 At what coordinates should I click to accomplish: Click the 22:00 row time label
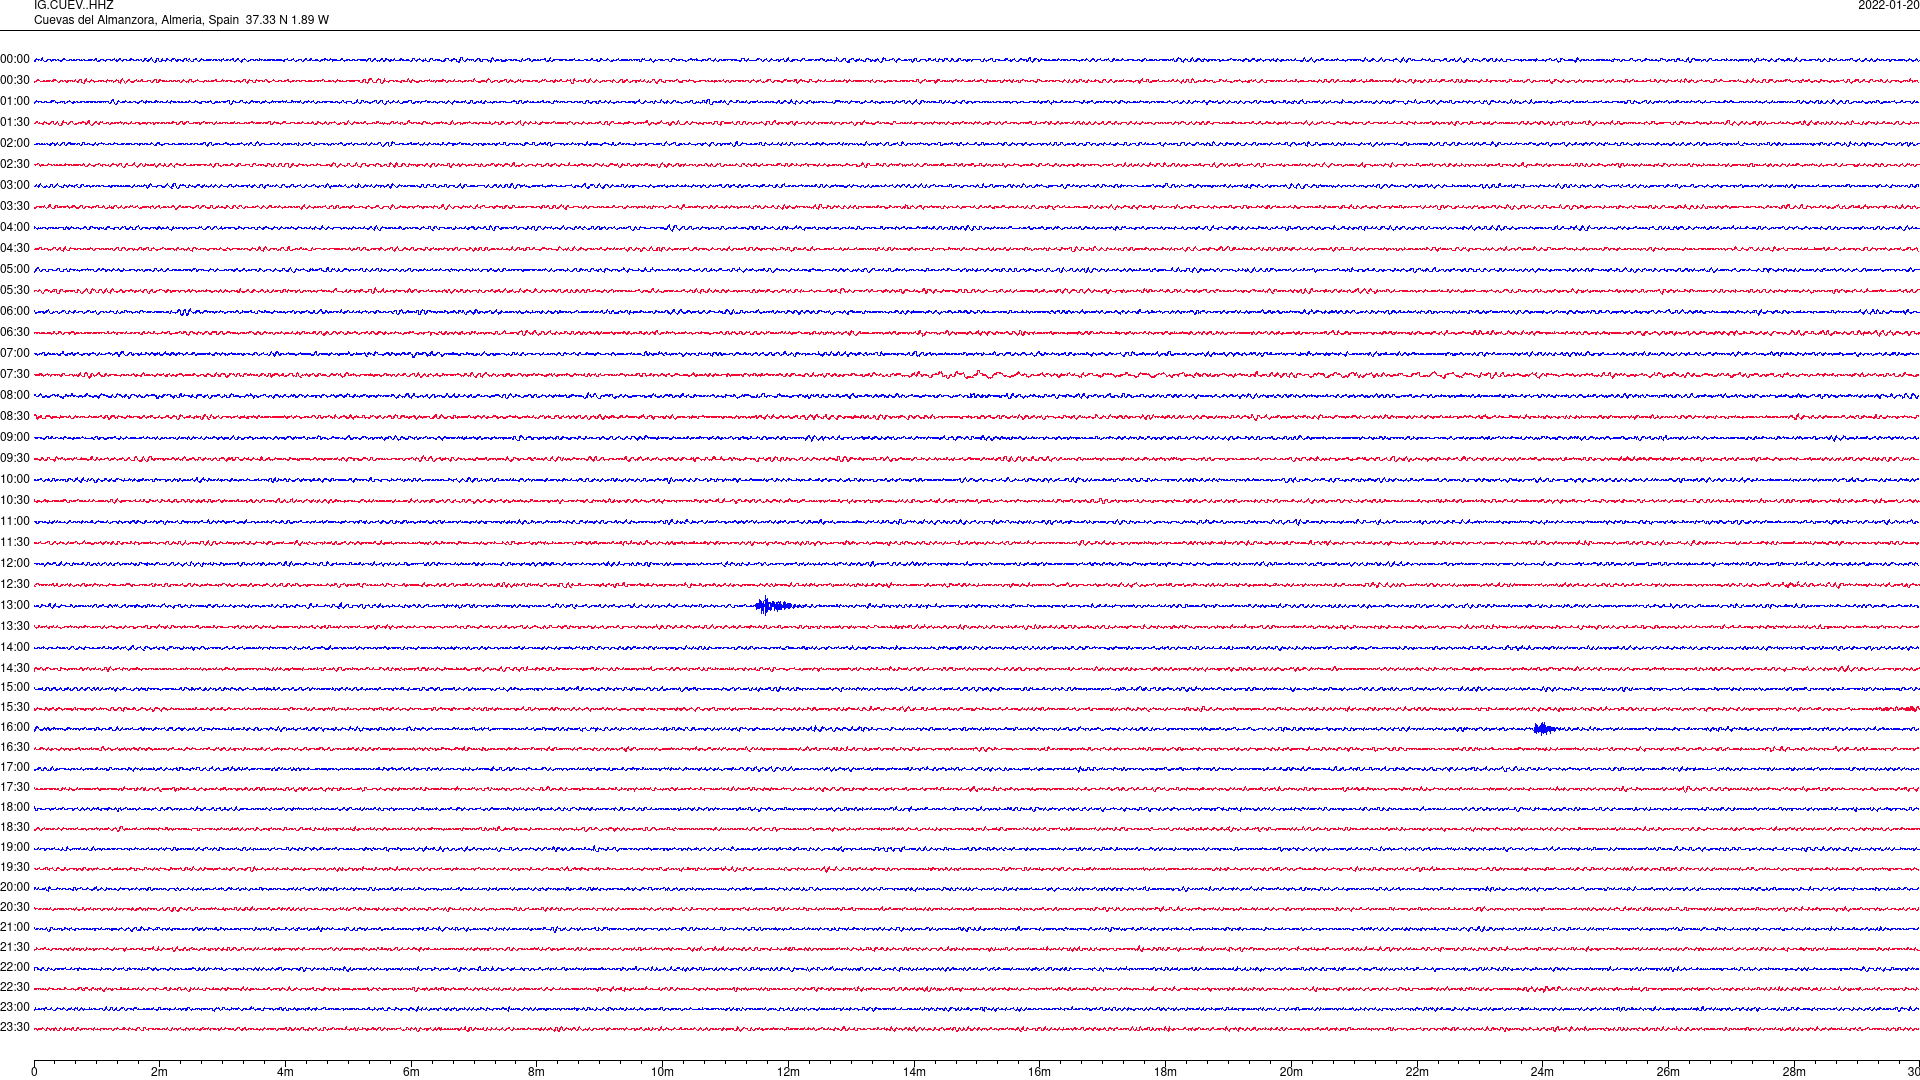[15, 968]
